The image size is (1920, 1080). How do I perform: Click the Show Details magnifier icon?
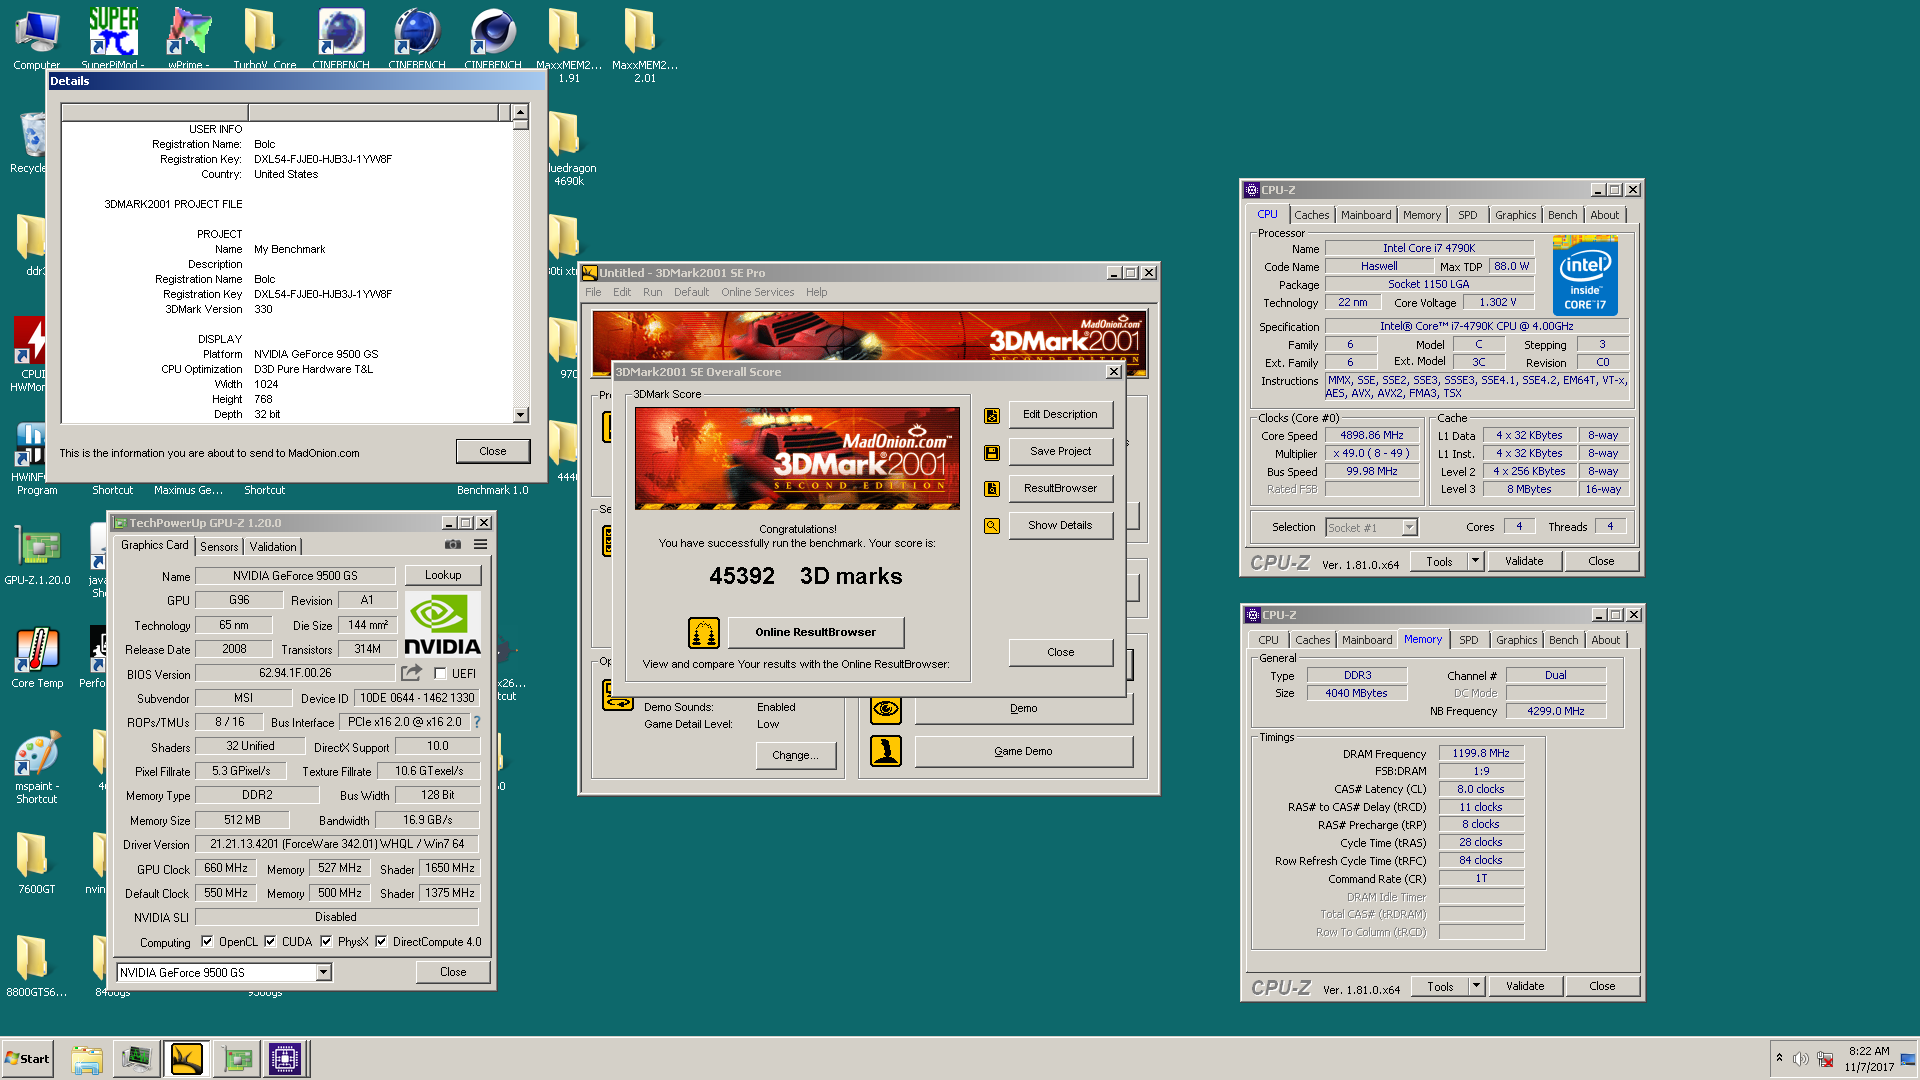click(x=992, y=526)
